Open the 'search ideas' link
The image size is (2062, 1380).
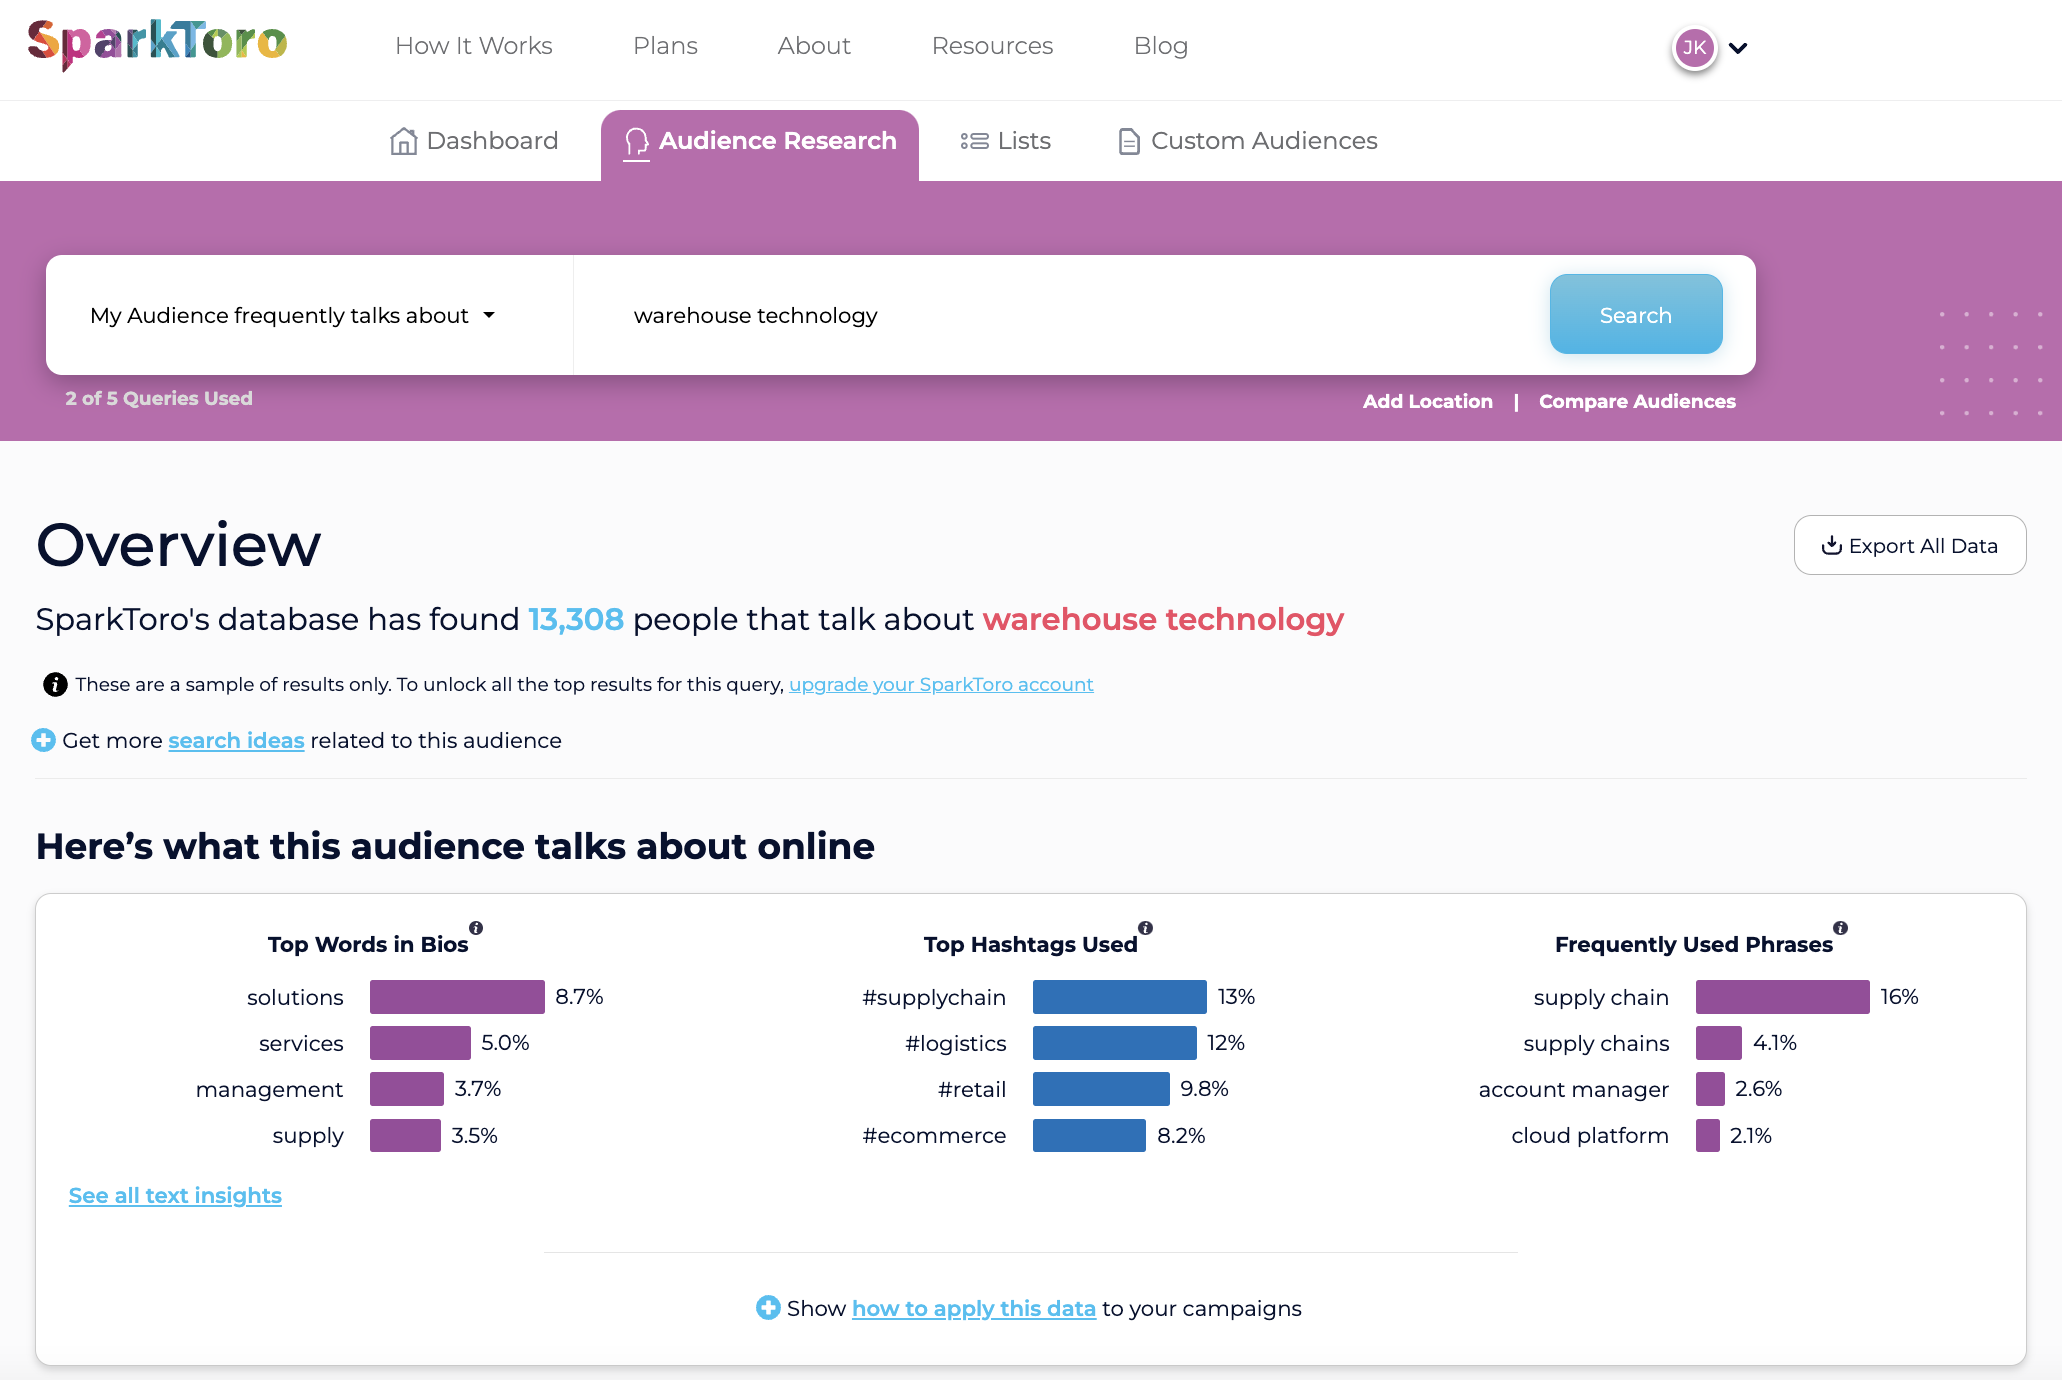[236, 740]
